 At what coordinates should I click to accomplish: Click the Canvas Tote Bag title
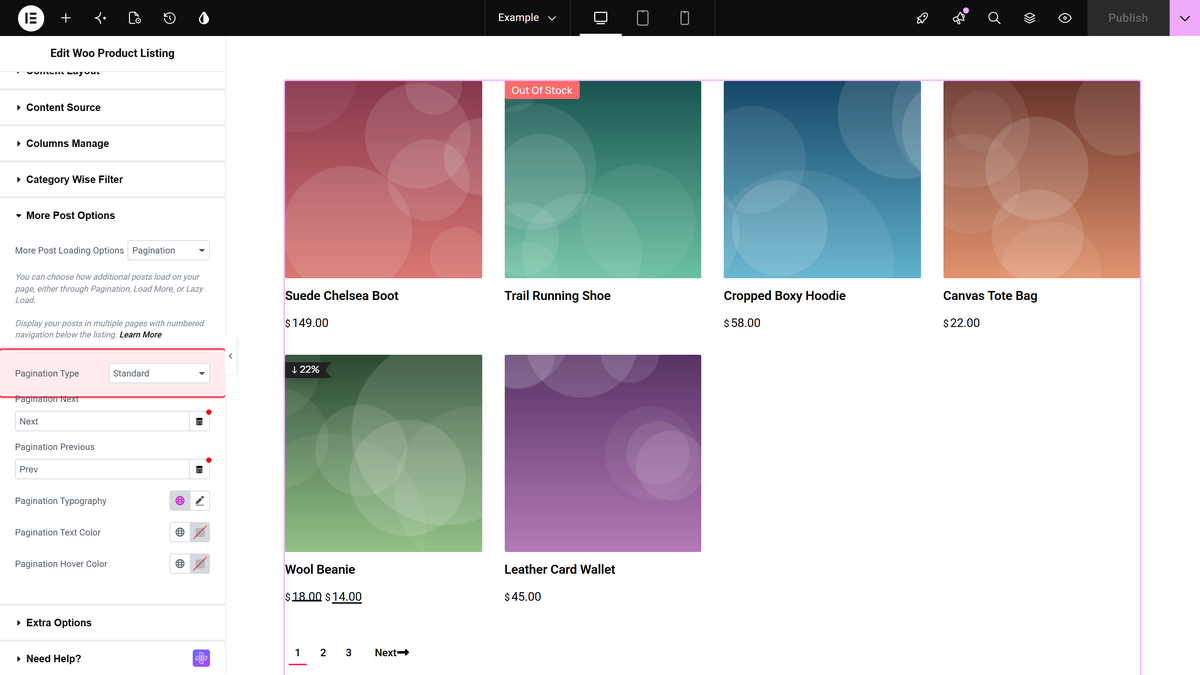[x=990, y=296]
